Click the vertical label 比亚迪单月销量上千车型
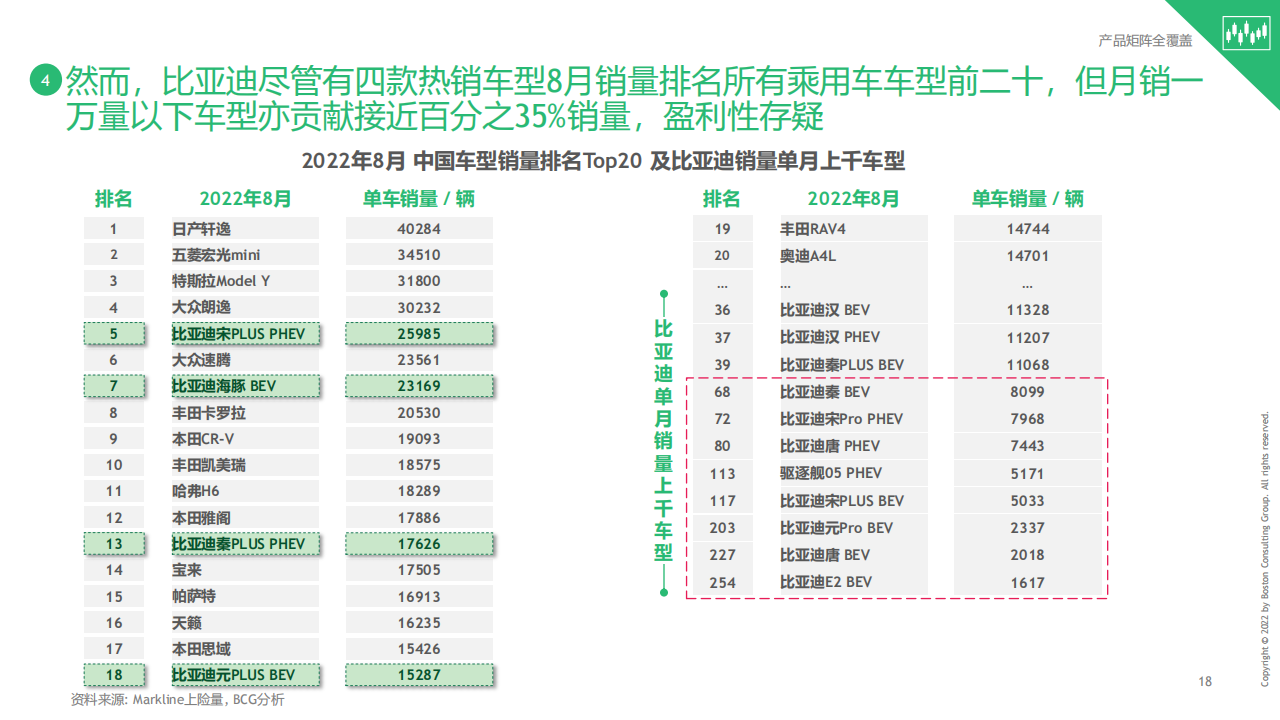 pyautogui.click(x=663, y=440)
